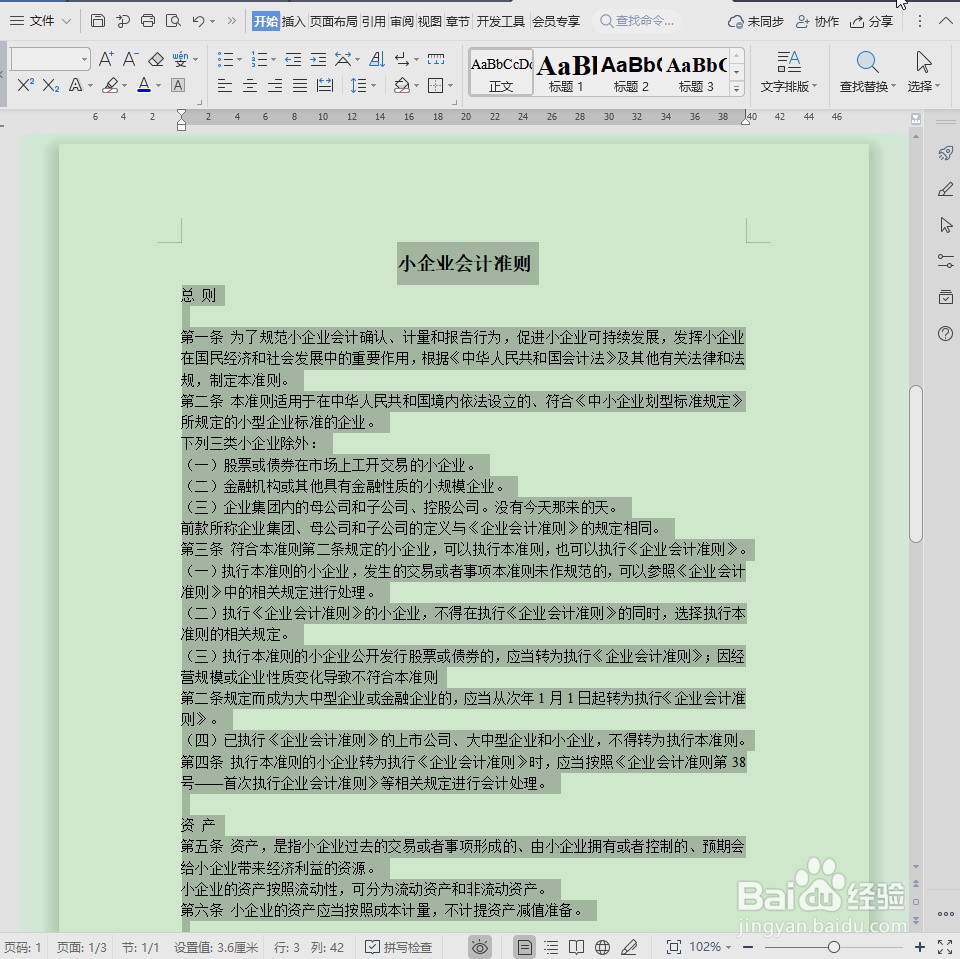Click the rocket icon in right sidebar
This screenshot has width=960, height=959.
pyautogui.click(x=945, y=153)
